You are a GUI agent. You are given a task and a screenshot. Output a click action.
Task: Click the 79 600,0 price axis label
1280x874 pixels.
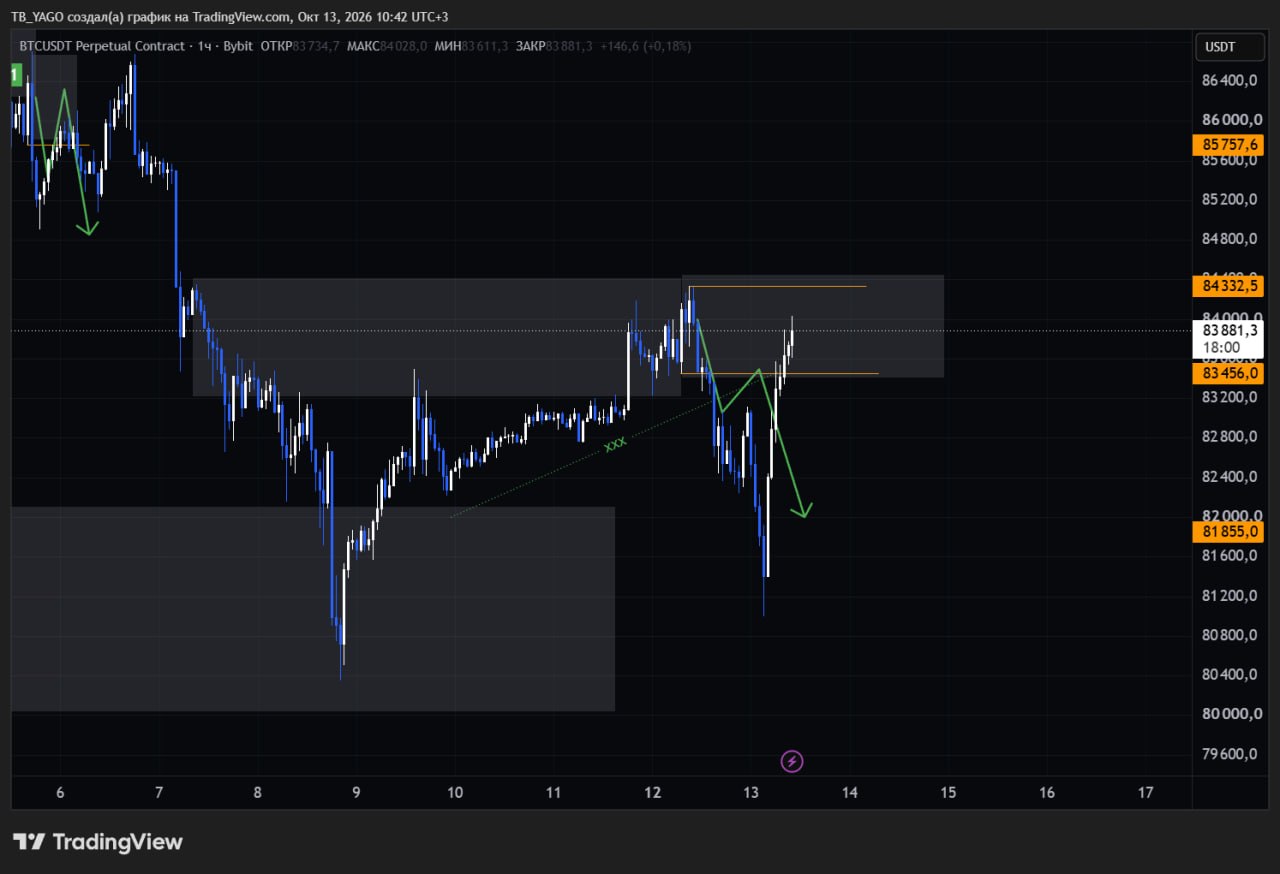1231,753
